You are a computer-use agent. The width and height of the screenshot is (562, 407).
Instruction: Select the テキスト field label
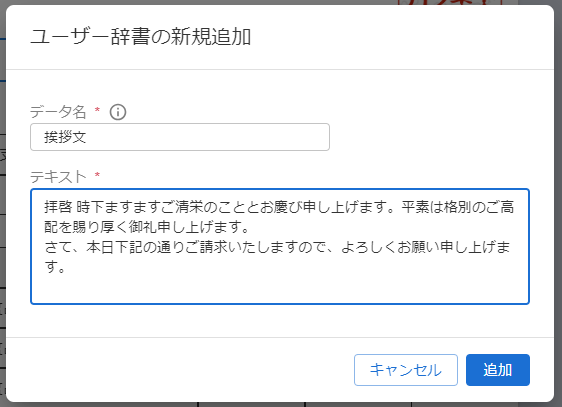coord(58,176)
